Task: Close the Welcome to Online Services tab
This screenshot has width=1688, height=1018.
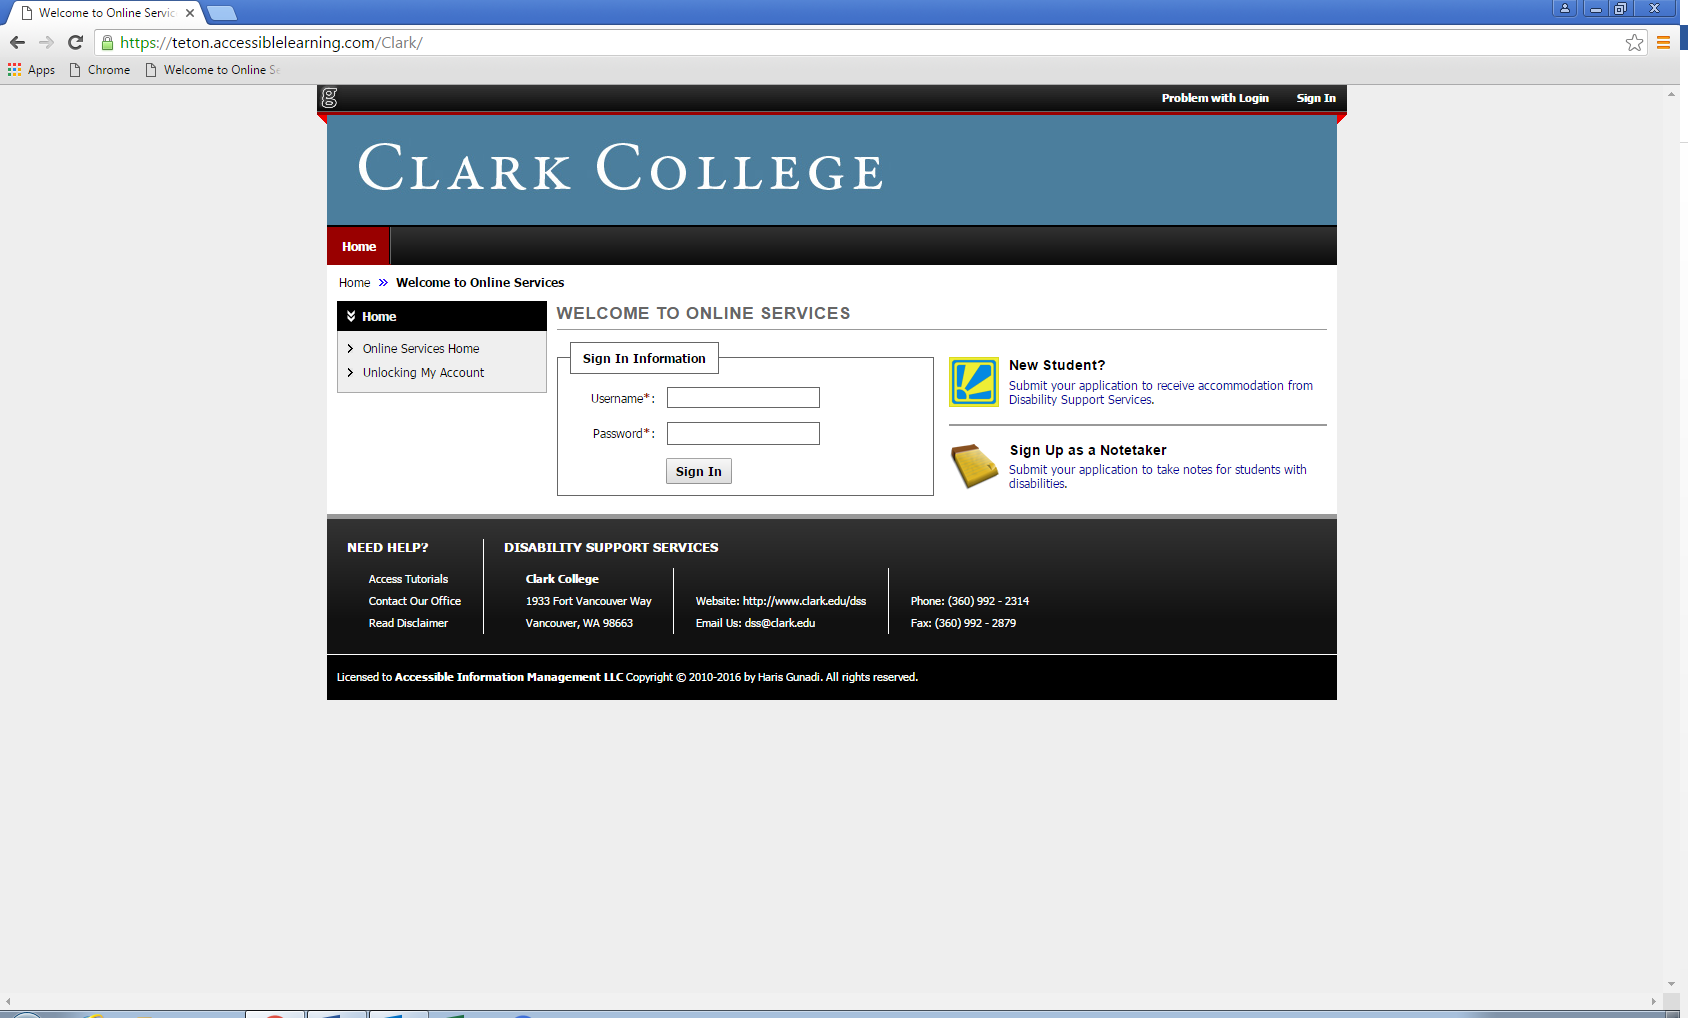Action: [x=190, y=13]
